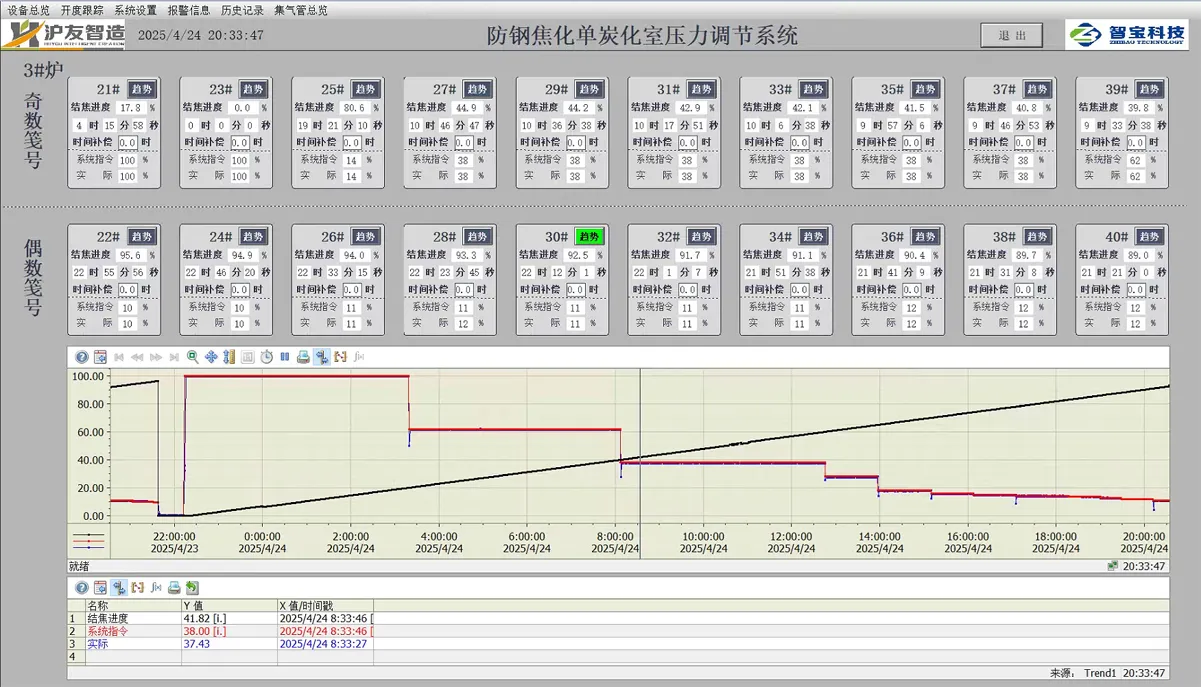The height and width of the screenshot is (687, 1201).
Task: Click the vertical cursor line on trend chart
Action: (640, 450)
